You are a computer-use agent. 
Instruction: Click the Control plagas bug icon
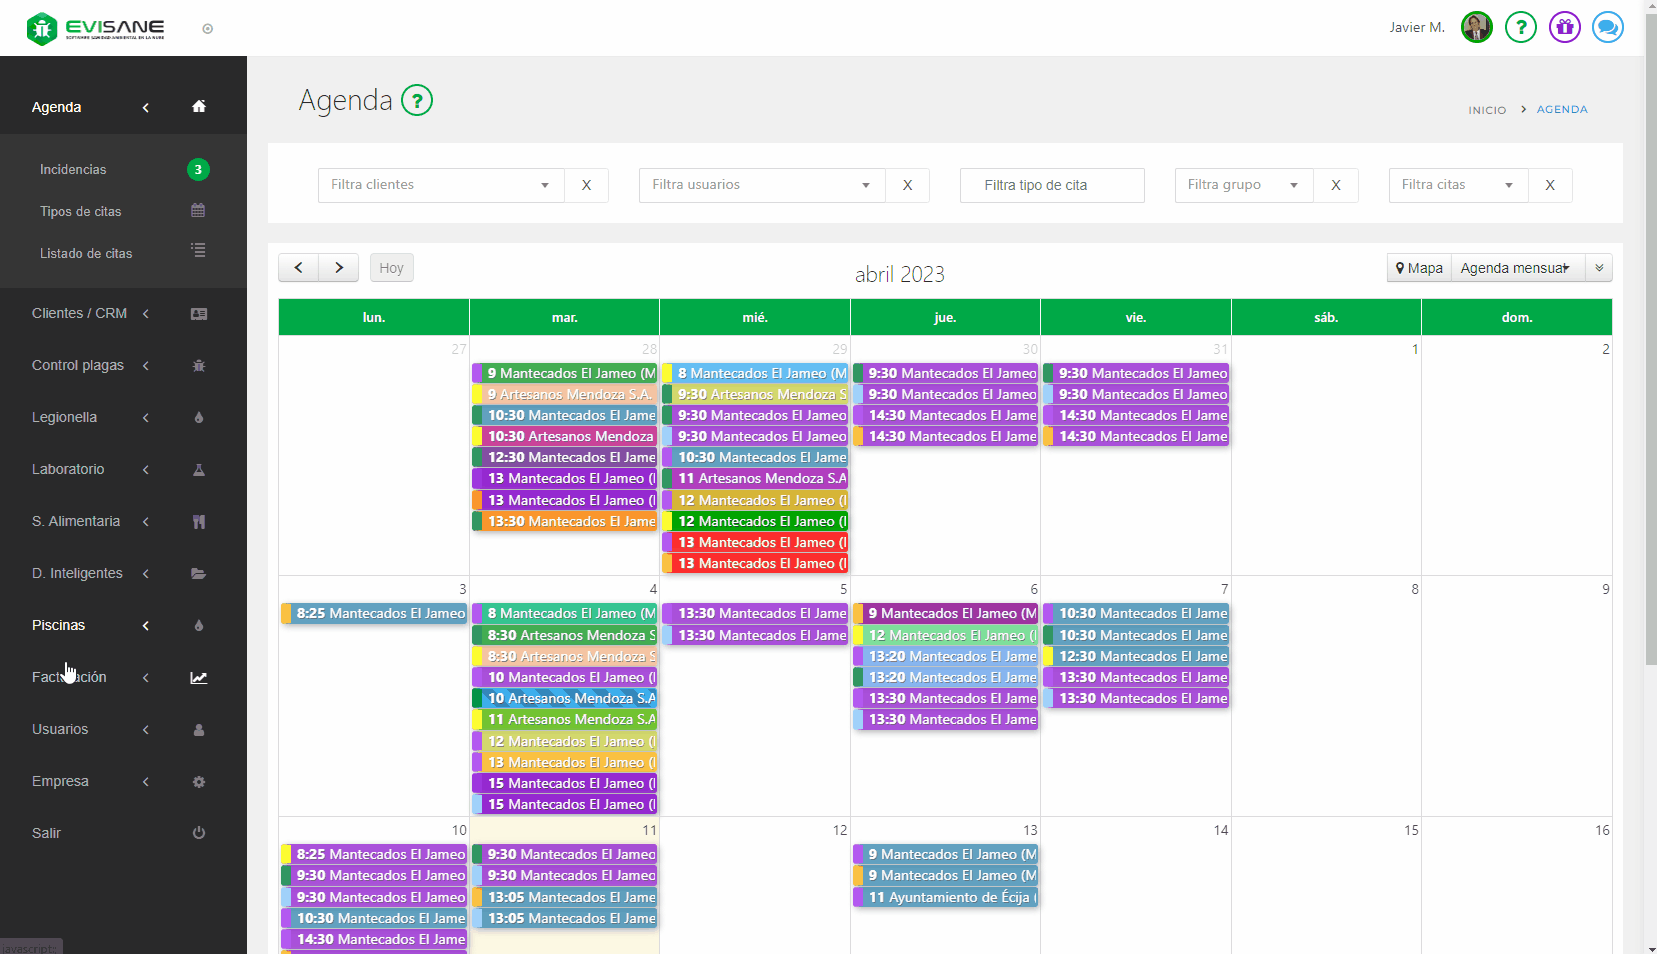pos(199,366)
